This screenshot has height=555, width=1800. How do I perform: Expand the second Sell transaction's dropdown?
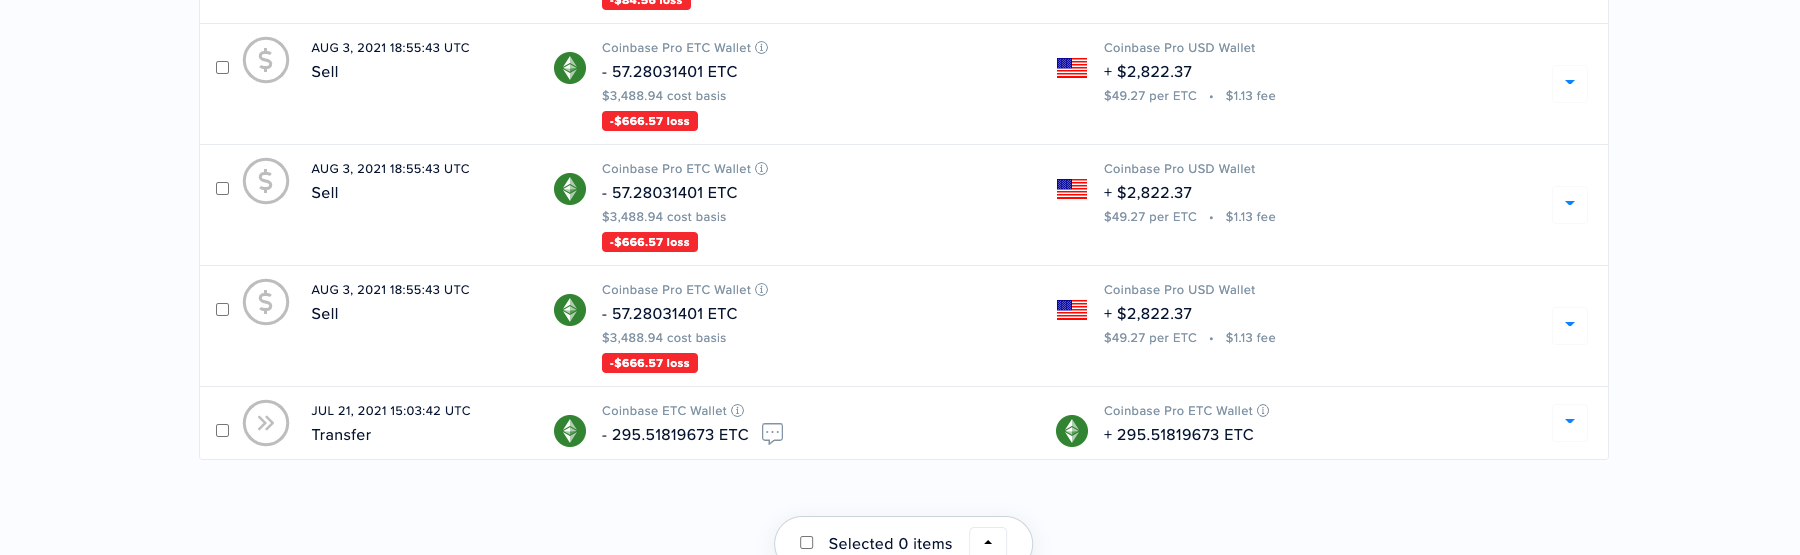(x=1570, y=204)
